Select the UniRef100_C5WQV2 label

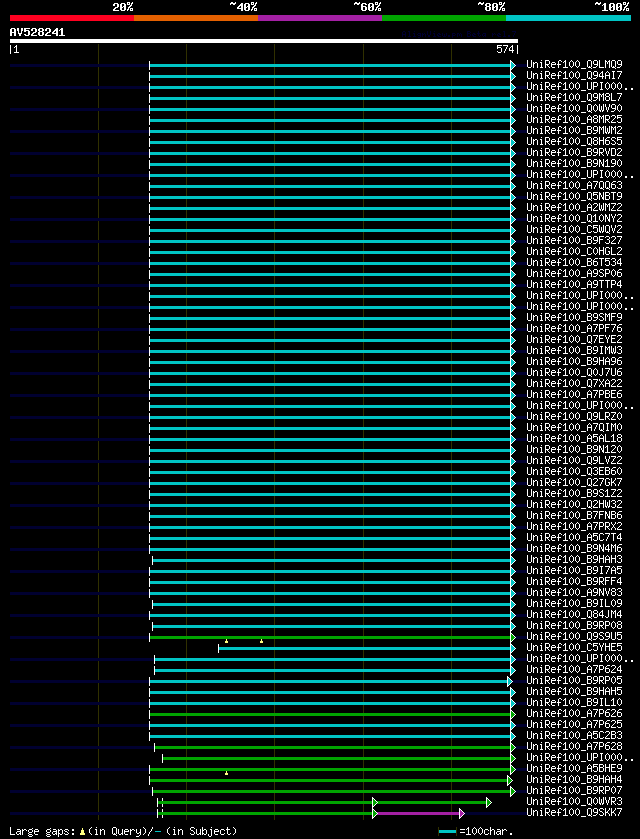pos(574,230)
